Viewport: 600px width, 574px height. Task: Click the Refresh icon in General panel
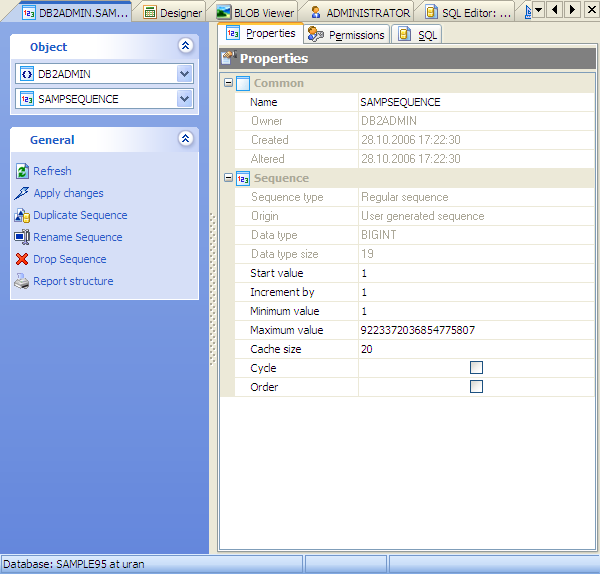click(x=23, y=171)
